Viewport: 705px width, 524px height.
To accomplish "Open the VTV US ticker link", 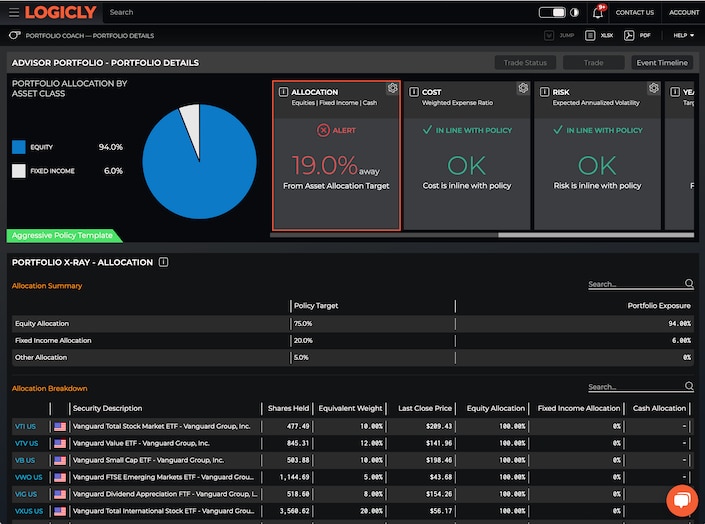I will [x=27, y=443].
